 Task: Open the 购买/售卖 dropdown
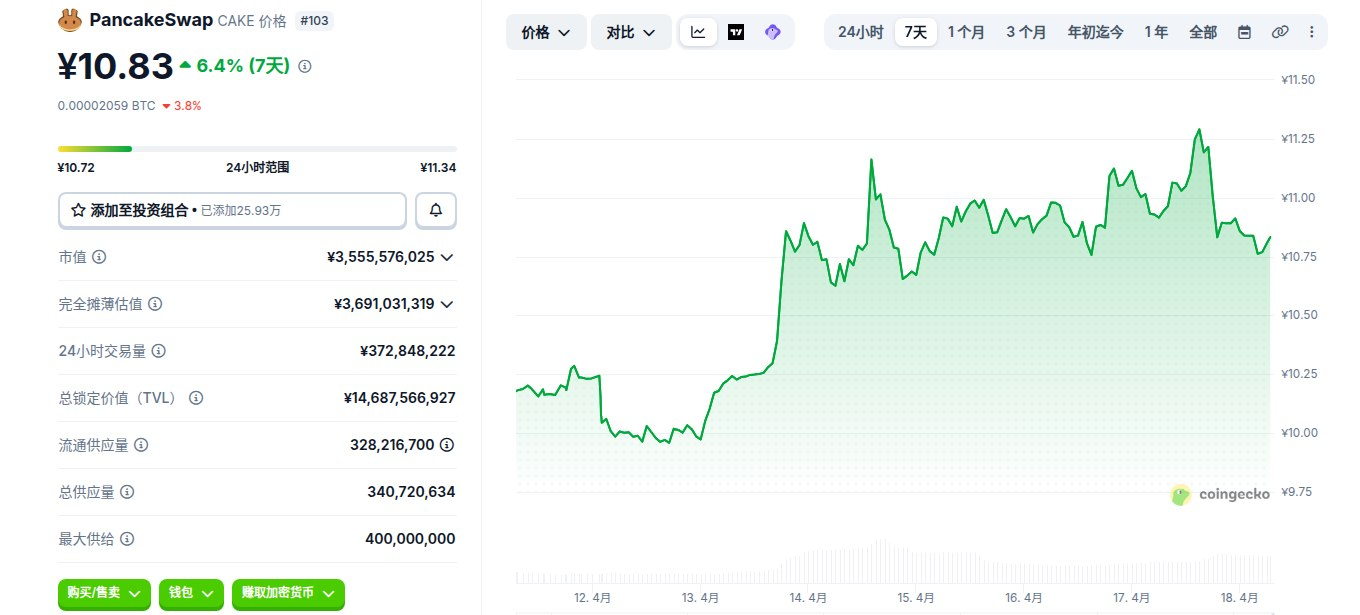pyautogui.click(x=104, y=593)
